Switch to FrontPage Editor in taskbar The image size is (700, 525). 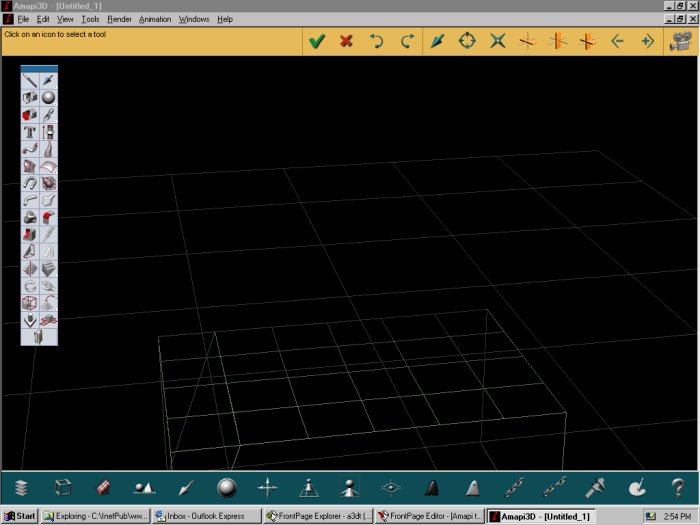[429, 516]
